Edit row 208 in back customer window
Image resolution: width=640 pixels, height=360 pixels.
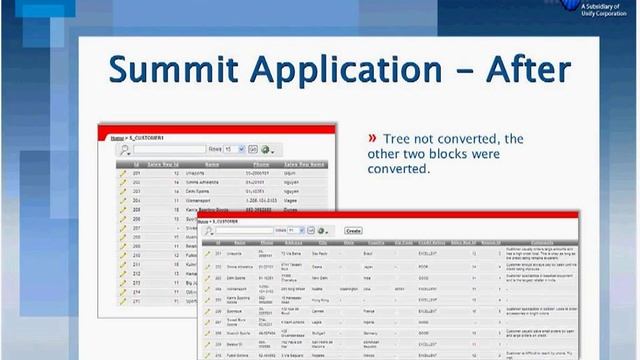[123, 237]
